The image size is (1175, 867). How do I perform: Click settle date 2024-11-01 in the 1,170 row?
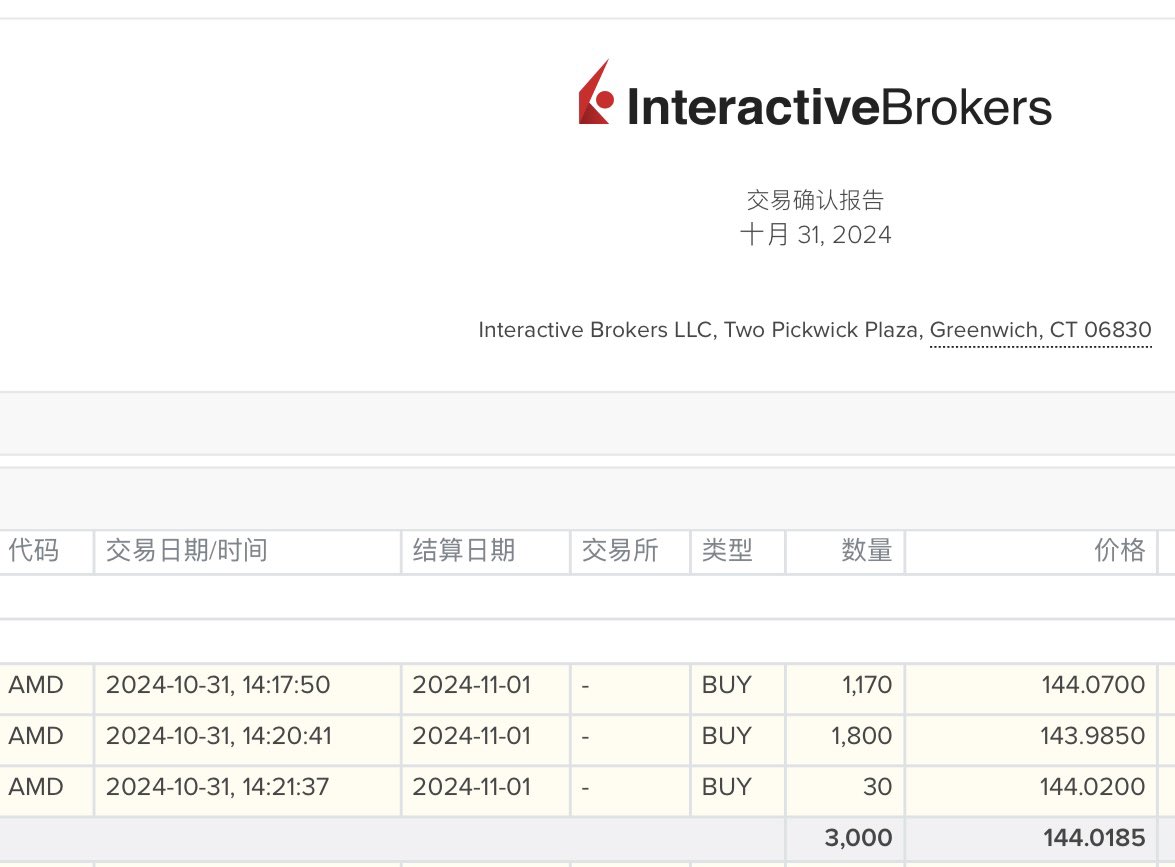471,685
